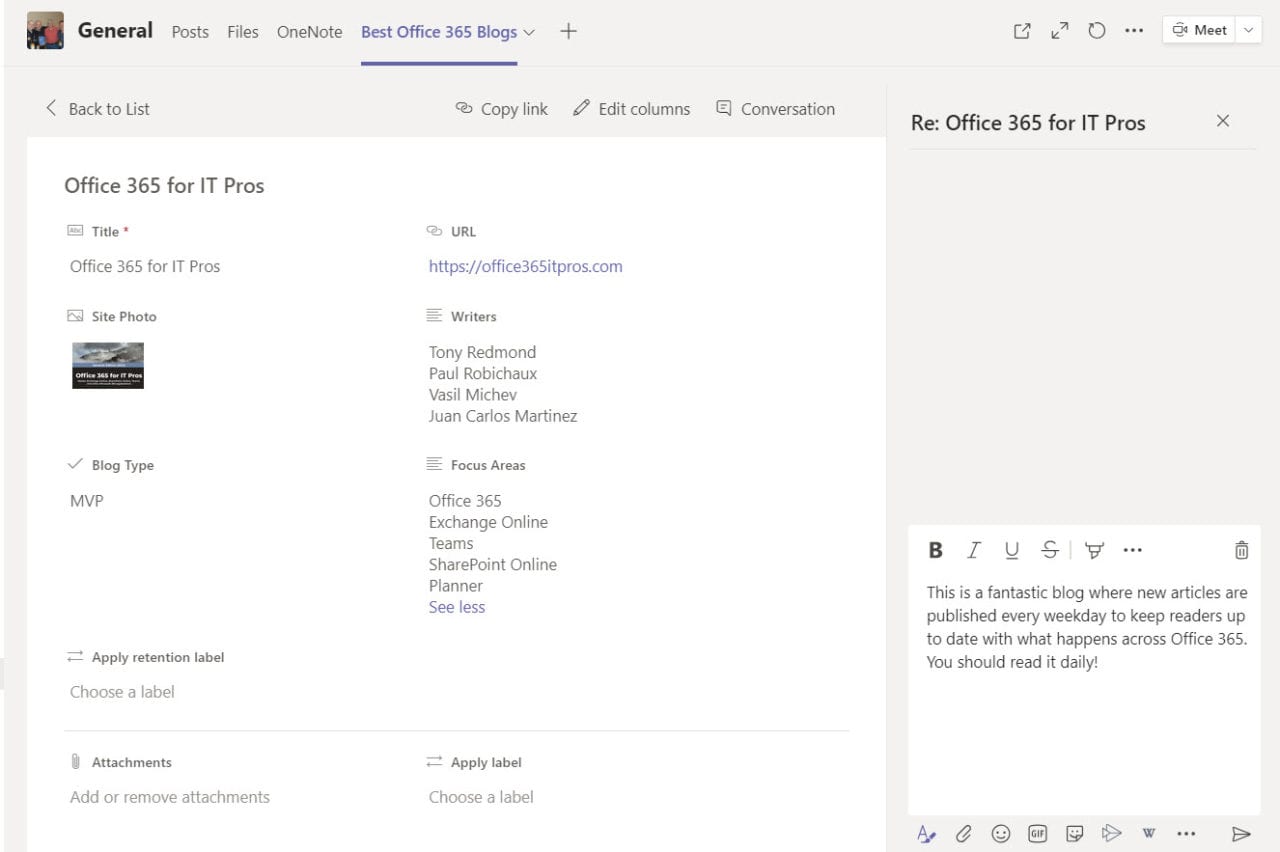1280x852 pixels.
Task: Open Edit columns
Action: tap(632, 109)
